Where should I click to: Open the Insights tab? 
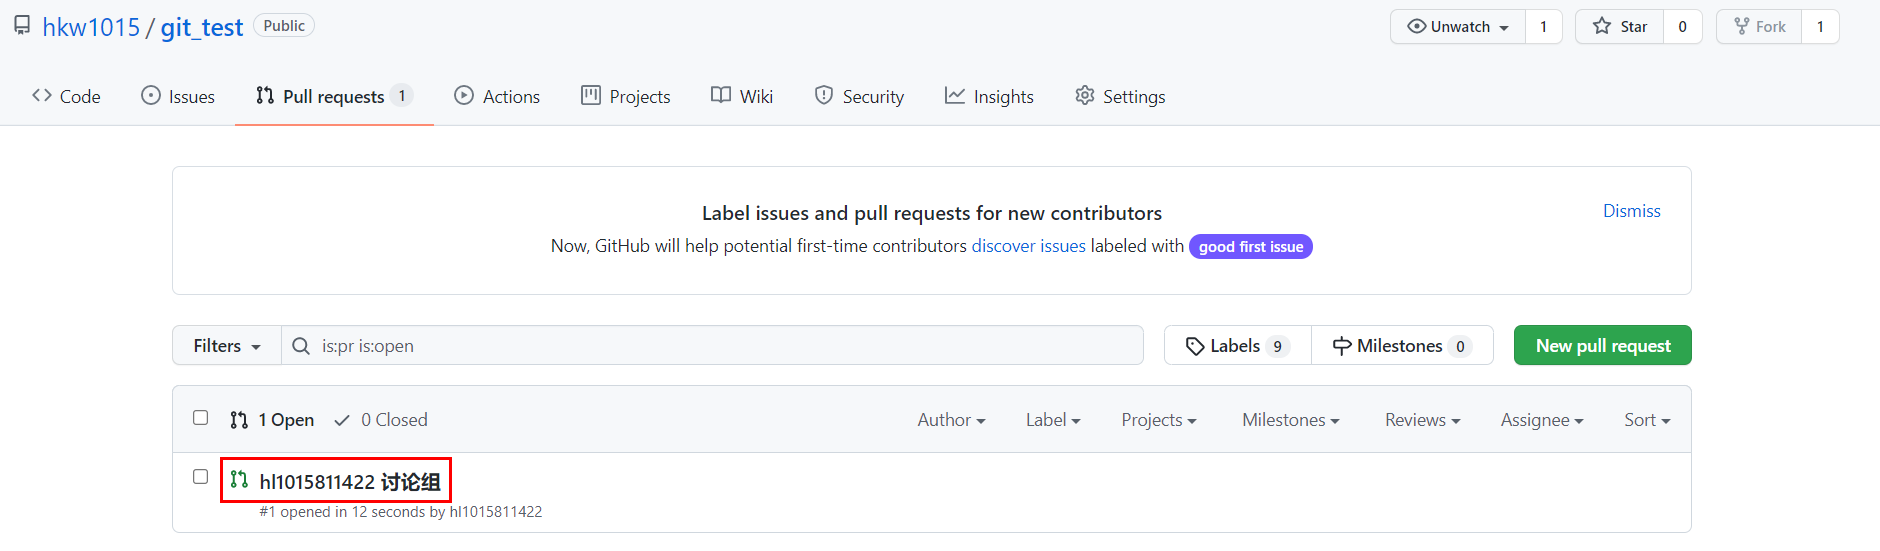[990, 96]
